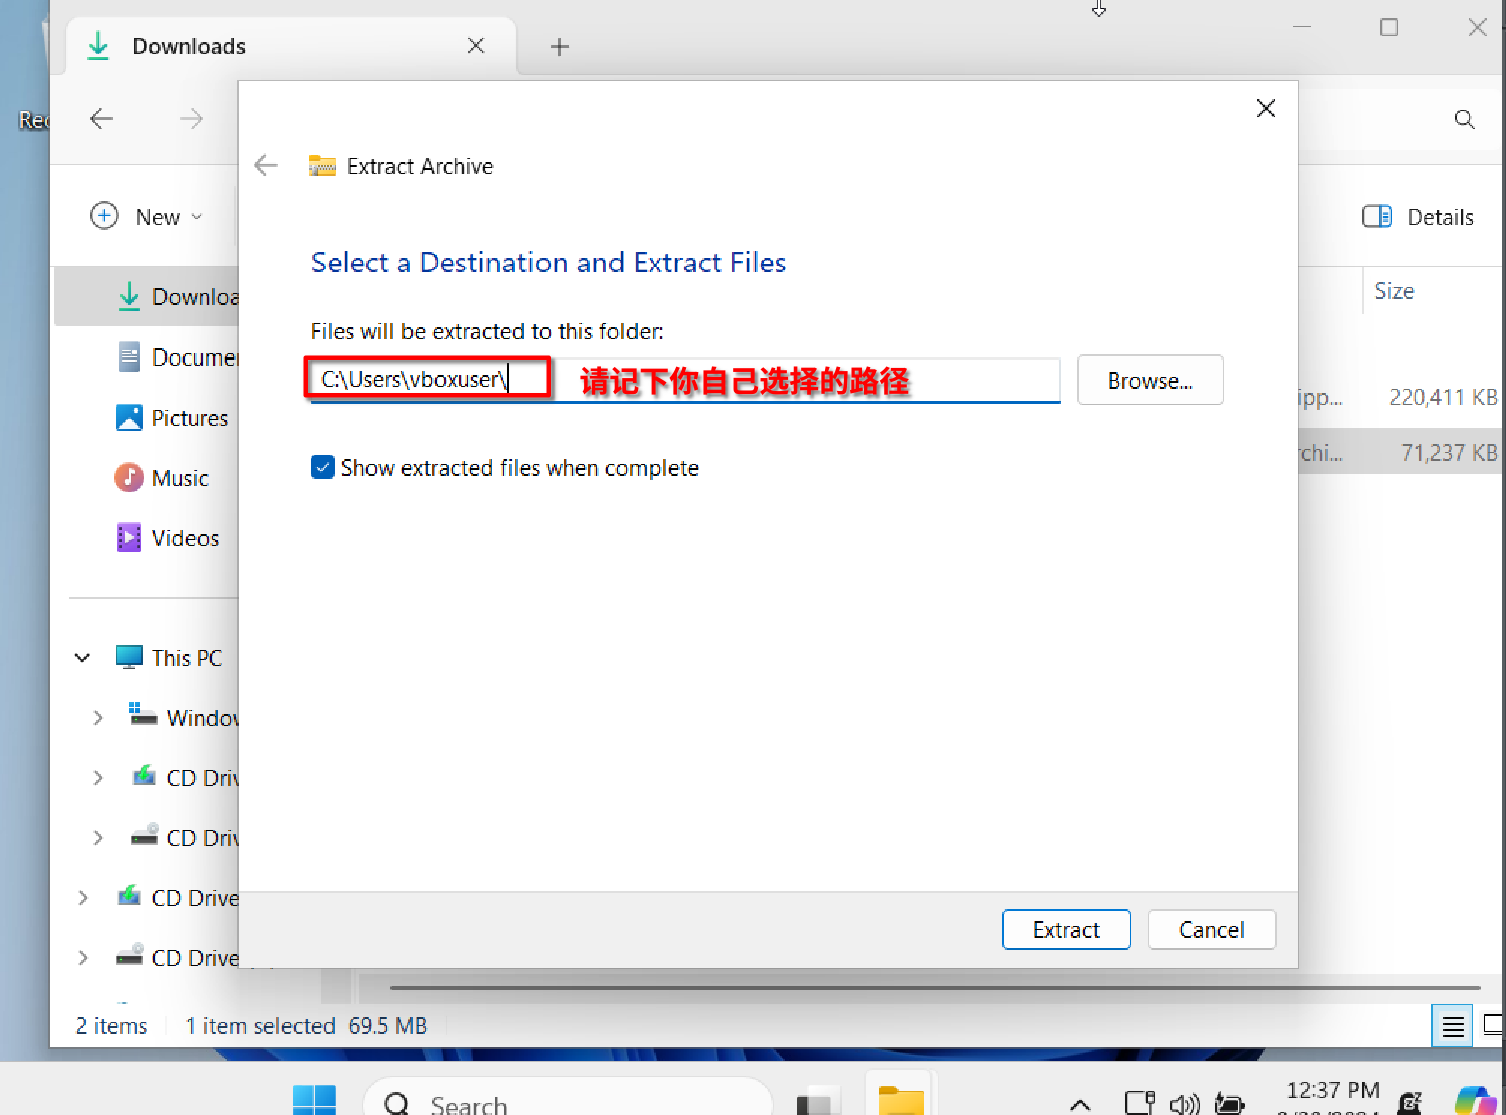Toggle Show extracted files when complete checkbox

323,468
